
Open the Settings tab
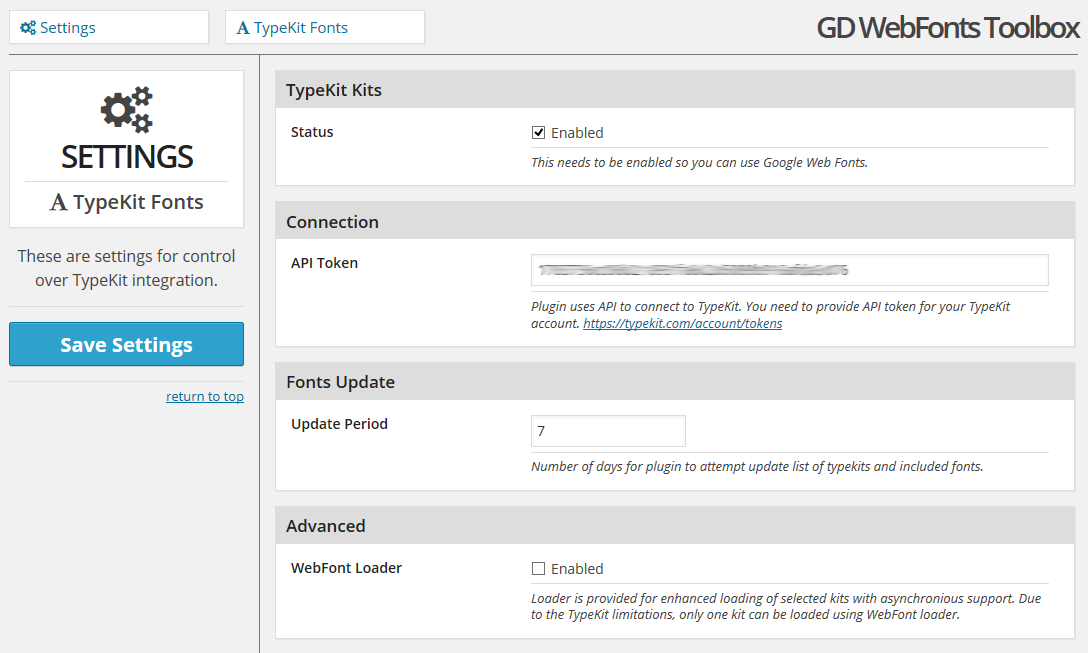coord(109,27)
